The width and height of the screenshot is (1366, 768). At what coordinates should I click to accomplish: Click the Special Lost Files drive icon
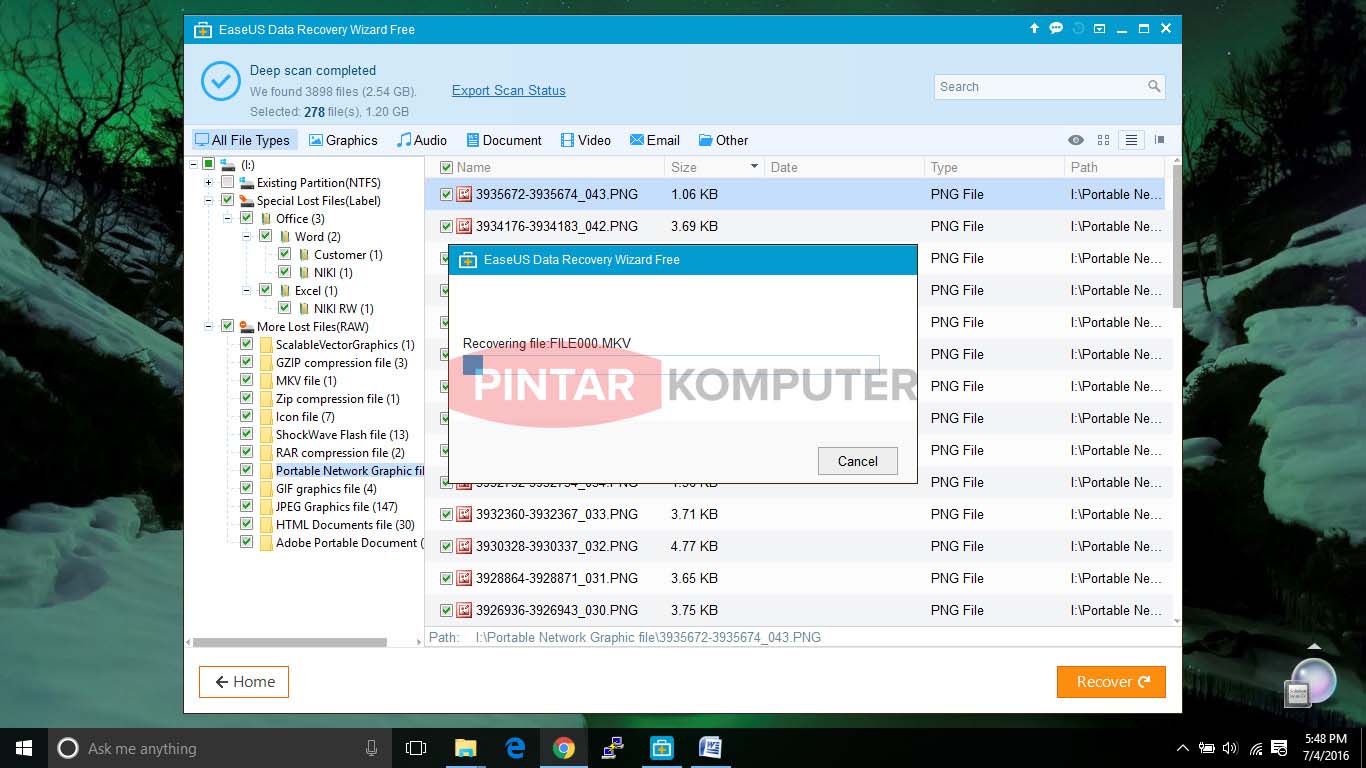pos(246,201)
